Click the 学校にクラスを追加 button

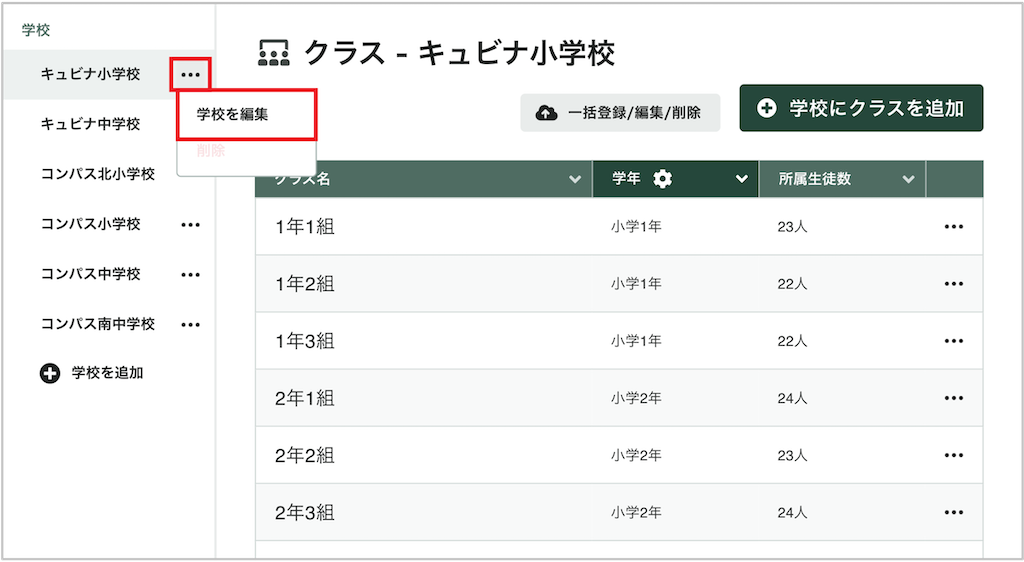point(861,108)
